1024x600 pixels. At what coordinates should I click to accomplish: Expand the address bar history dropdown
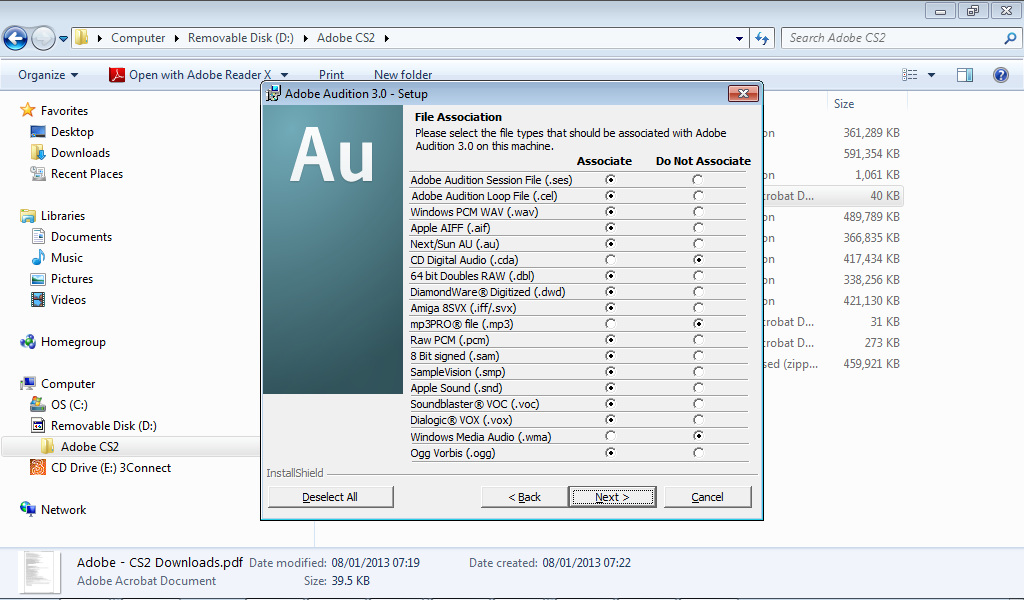(739, 39)
